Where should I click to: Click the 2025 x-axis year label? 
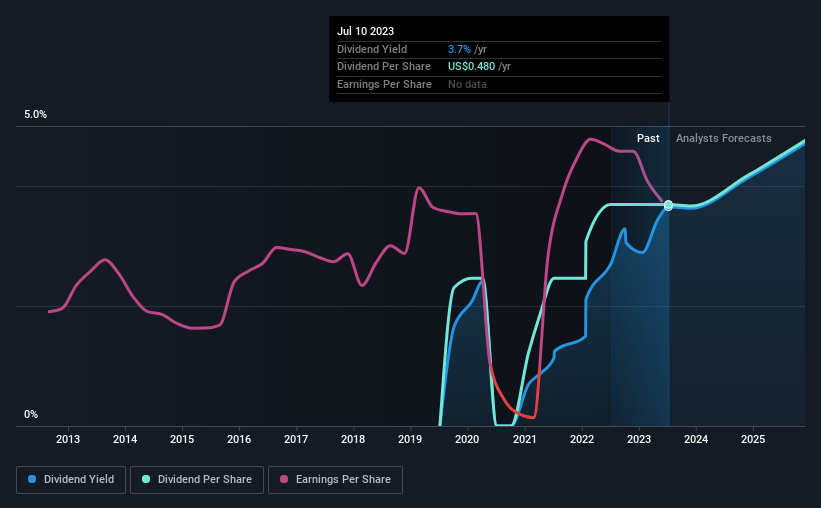tap(753, 439)
